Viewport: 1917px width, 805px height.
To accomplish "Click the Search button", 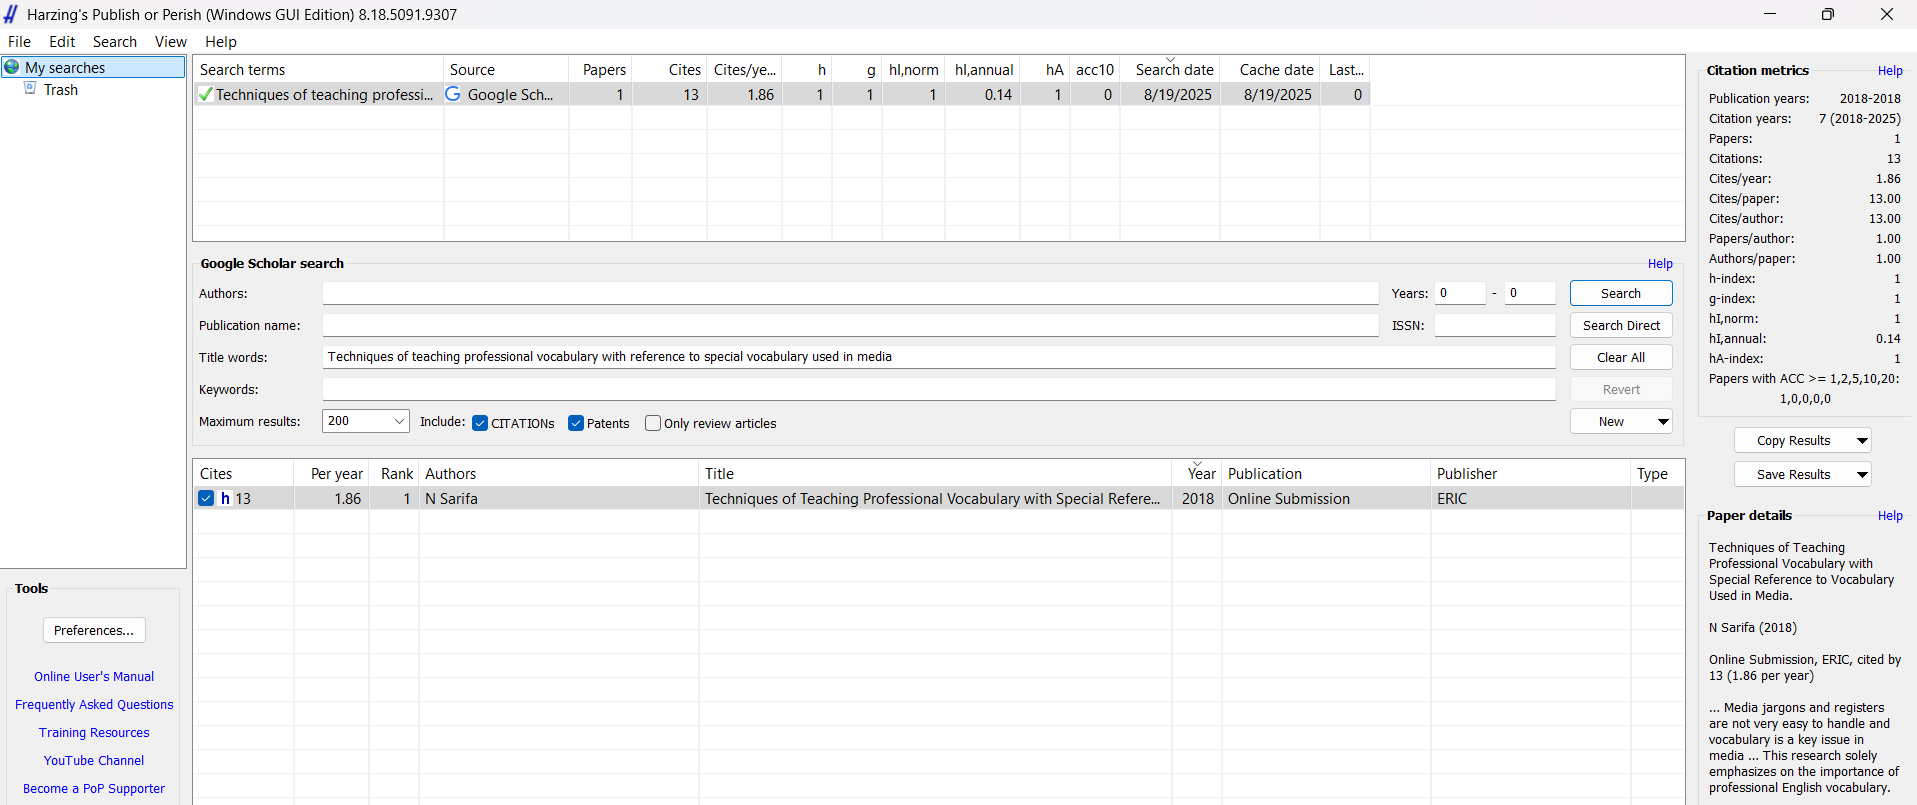I will pyautogui.click(x=1621, y=293).
